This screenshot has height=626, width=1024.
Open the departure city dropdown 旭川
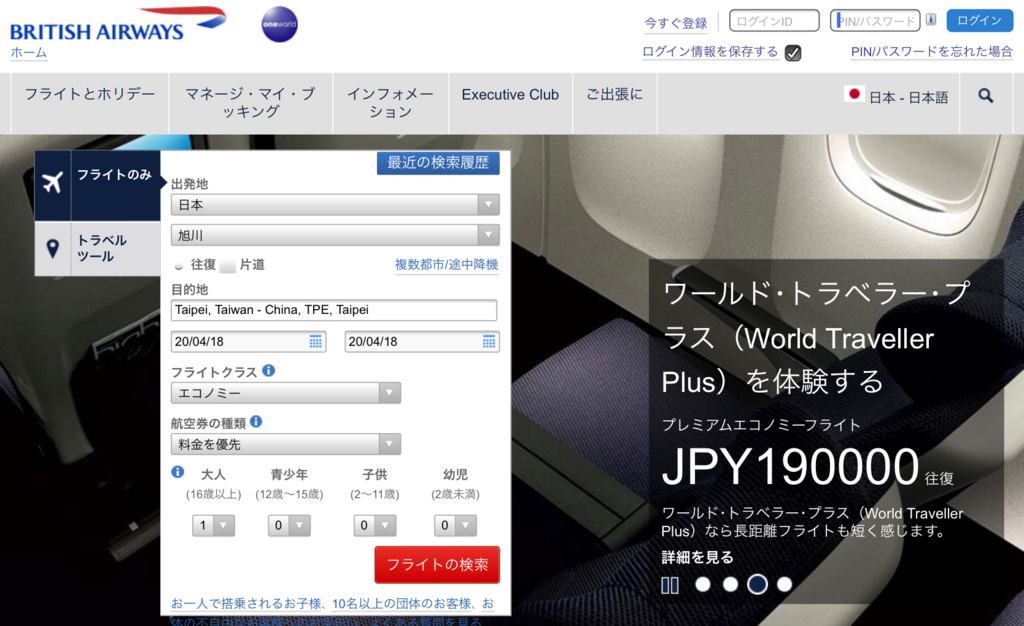tap(335, 235)
